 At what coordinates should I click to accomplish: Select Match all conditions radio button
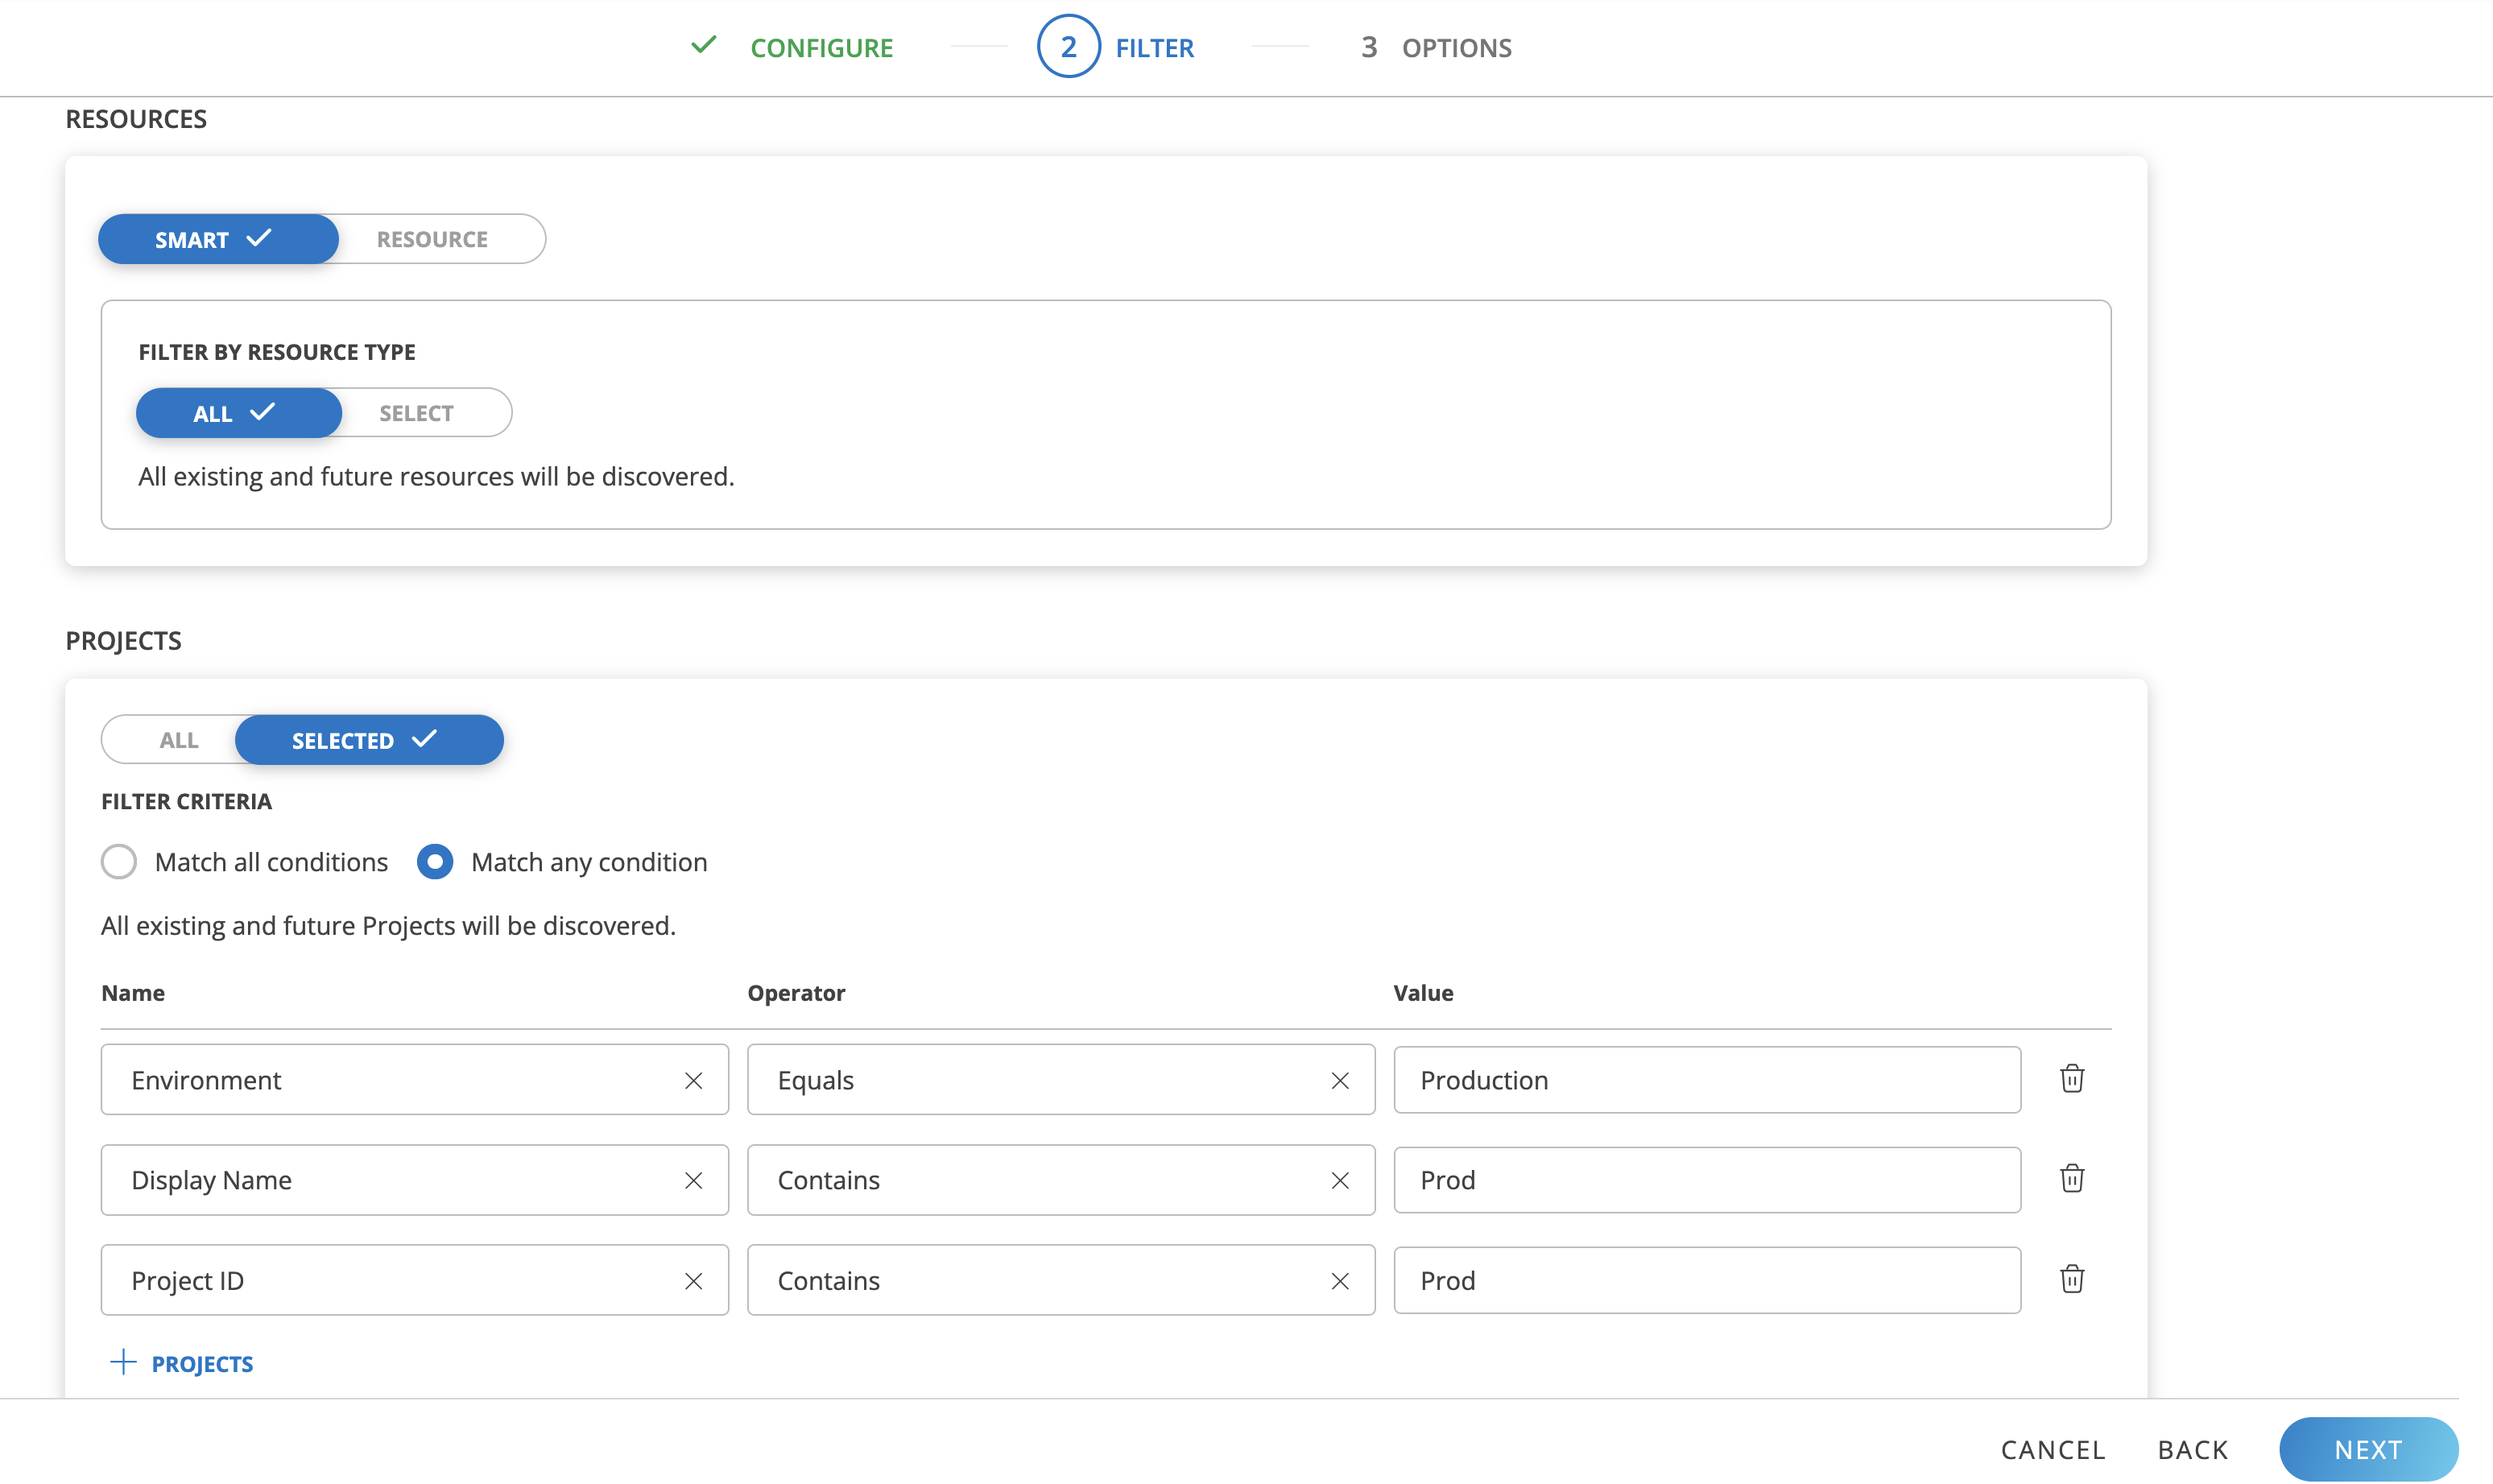point(119,862)
